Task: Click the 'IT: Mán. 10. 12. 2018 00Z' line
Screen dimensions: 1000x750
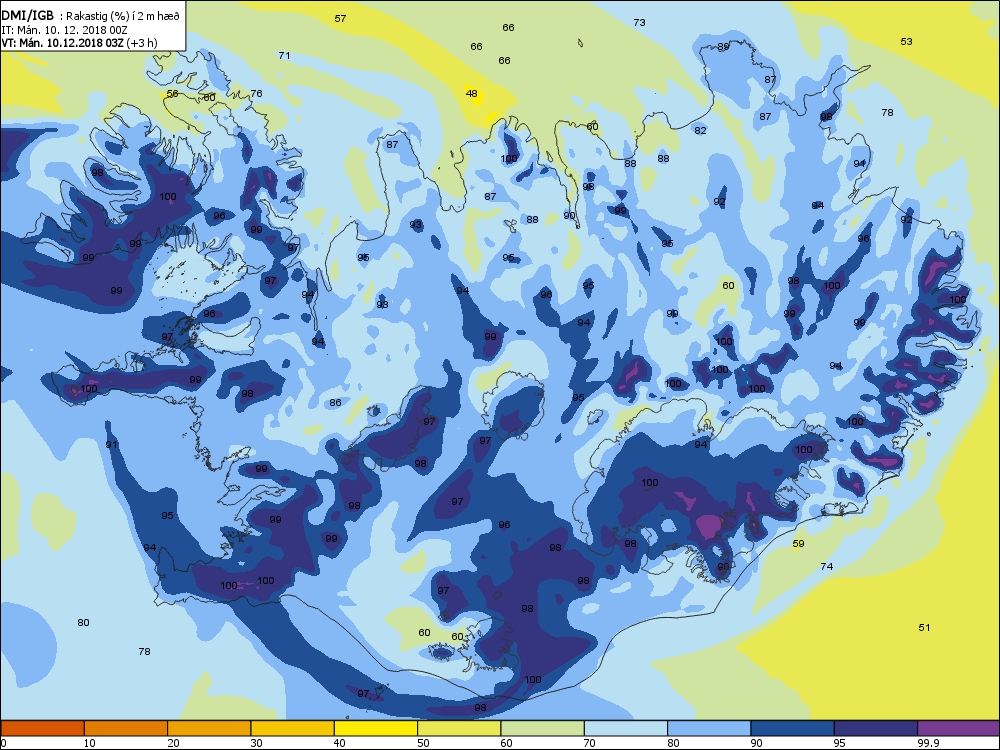Action: tap(64, 30)
